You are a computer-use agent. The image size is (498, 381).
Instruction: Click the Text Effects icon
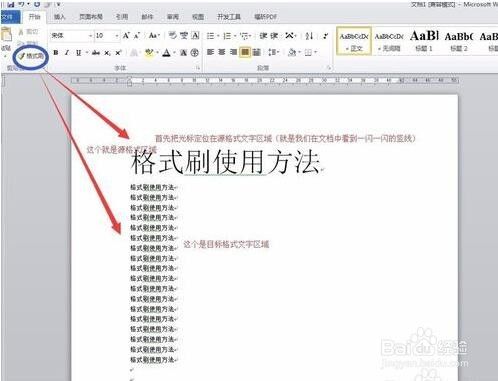point(134,53)
